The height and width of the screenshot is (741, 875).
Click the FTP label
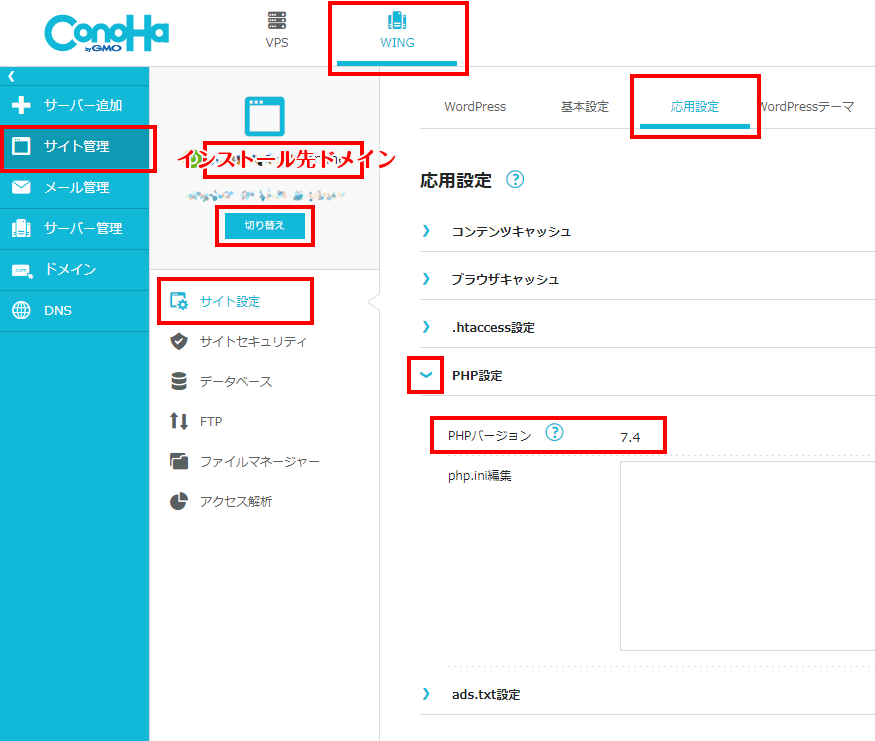pos(211,421)
